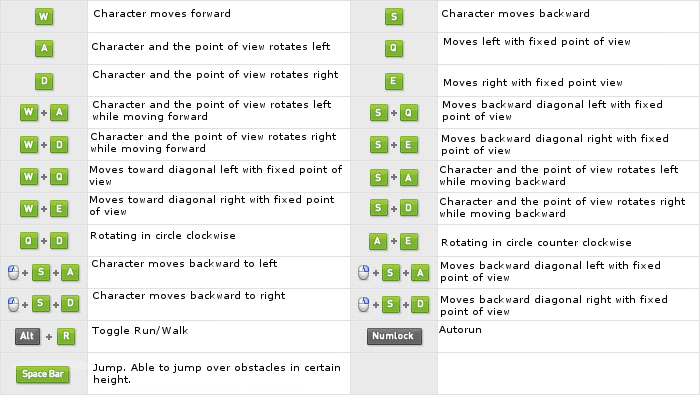Click the E key in the W + E combination
The height and width of the screenshot is (395, 700).
[x=59, y=208]
